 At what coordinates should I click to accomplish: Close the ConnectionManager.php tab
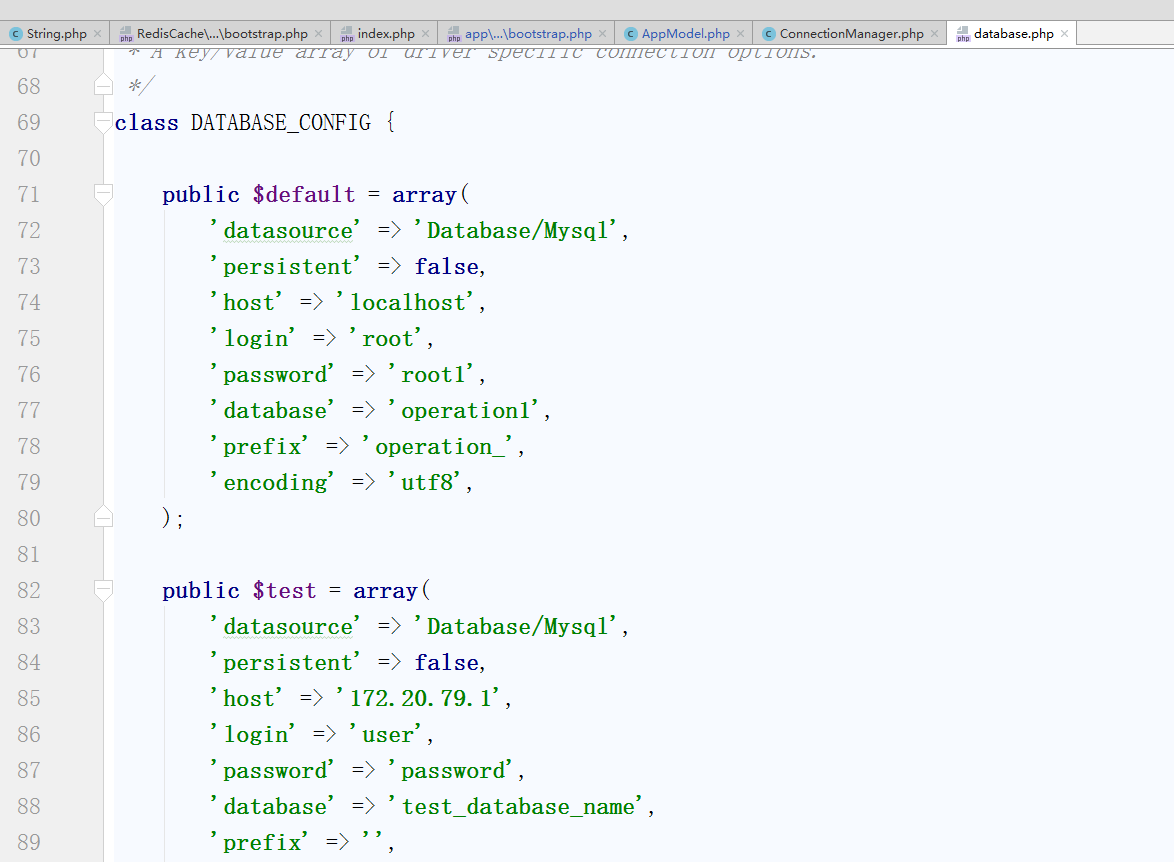click(934, 34)
